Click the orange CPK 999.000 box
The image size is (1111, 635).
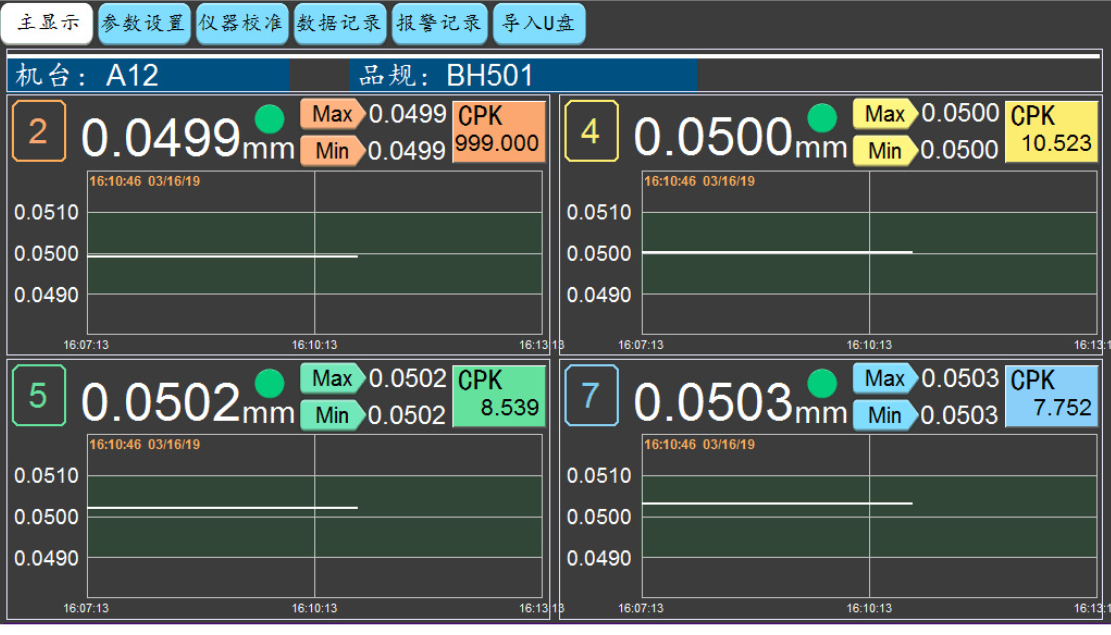tap(499, 131)
